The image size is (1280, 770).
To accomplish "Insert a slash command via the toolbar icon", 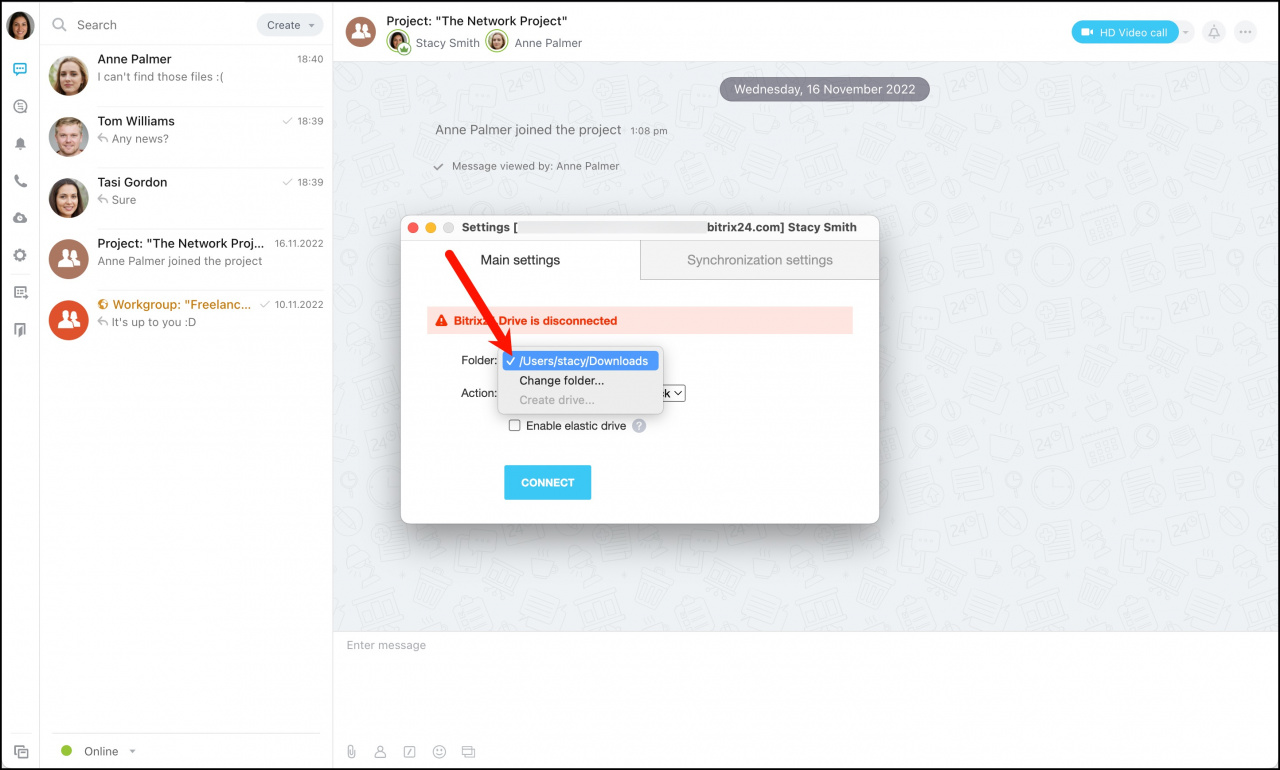I will click(x=409, y=751).
